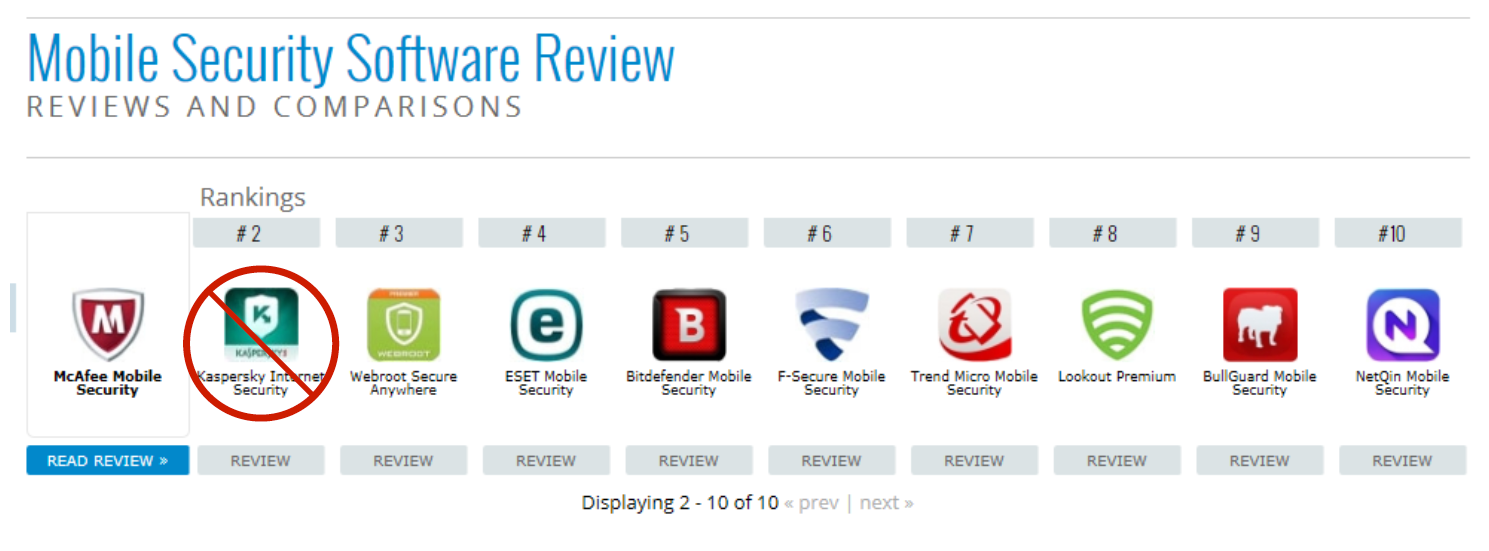Click the BullGuard Mobile Security name text
This screenshot has height=551, width=1489.
pos(1260,384)
